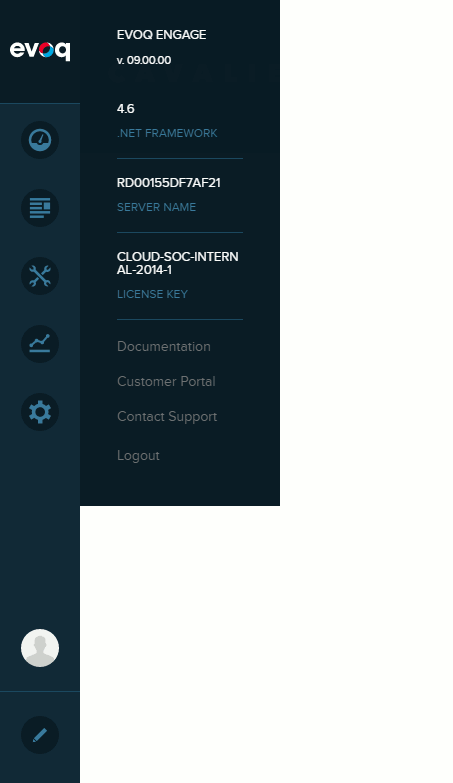Open the Settings gear icon
Screen dimensions: 453x783
40,412
